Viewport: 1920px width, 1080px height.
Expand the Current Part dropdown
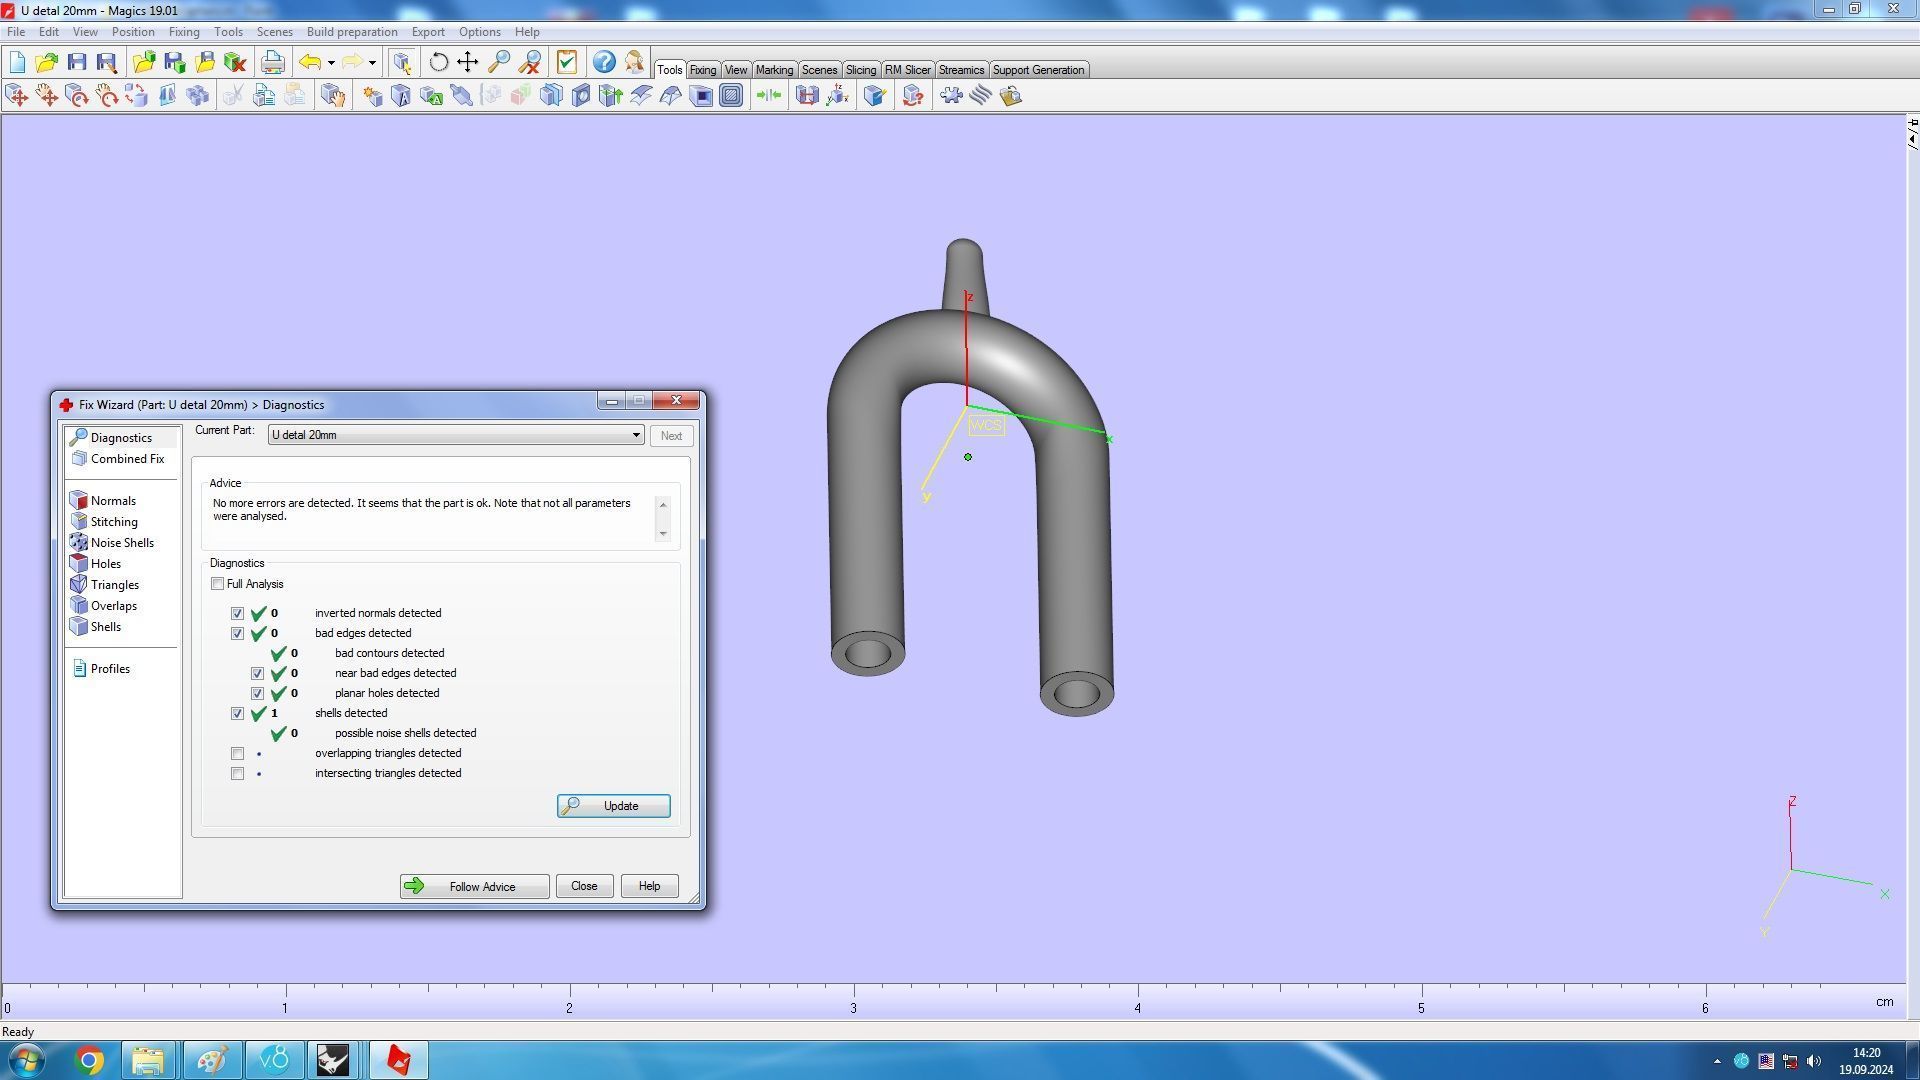636,436
